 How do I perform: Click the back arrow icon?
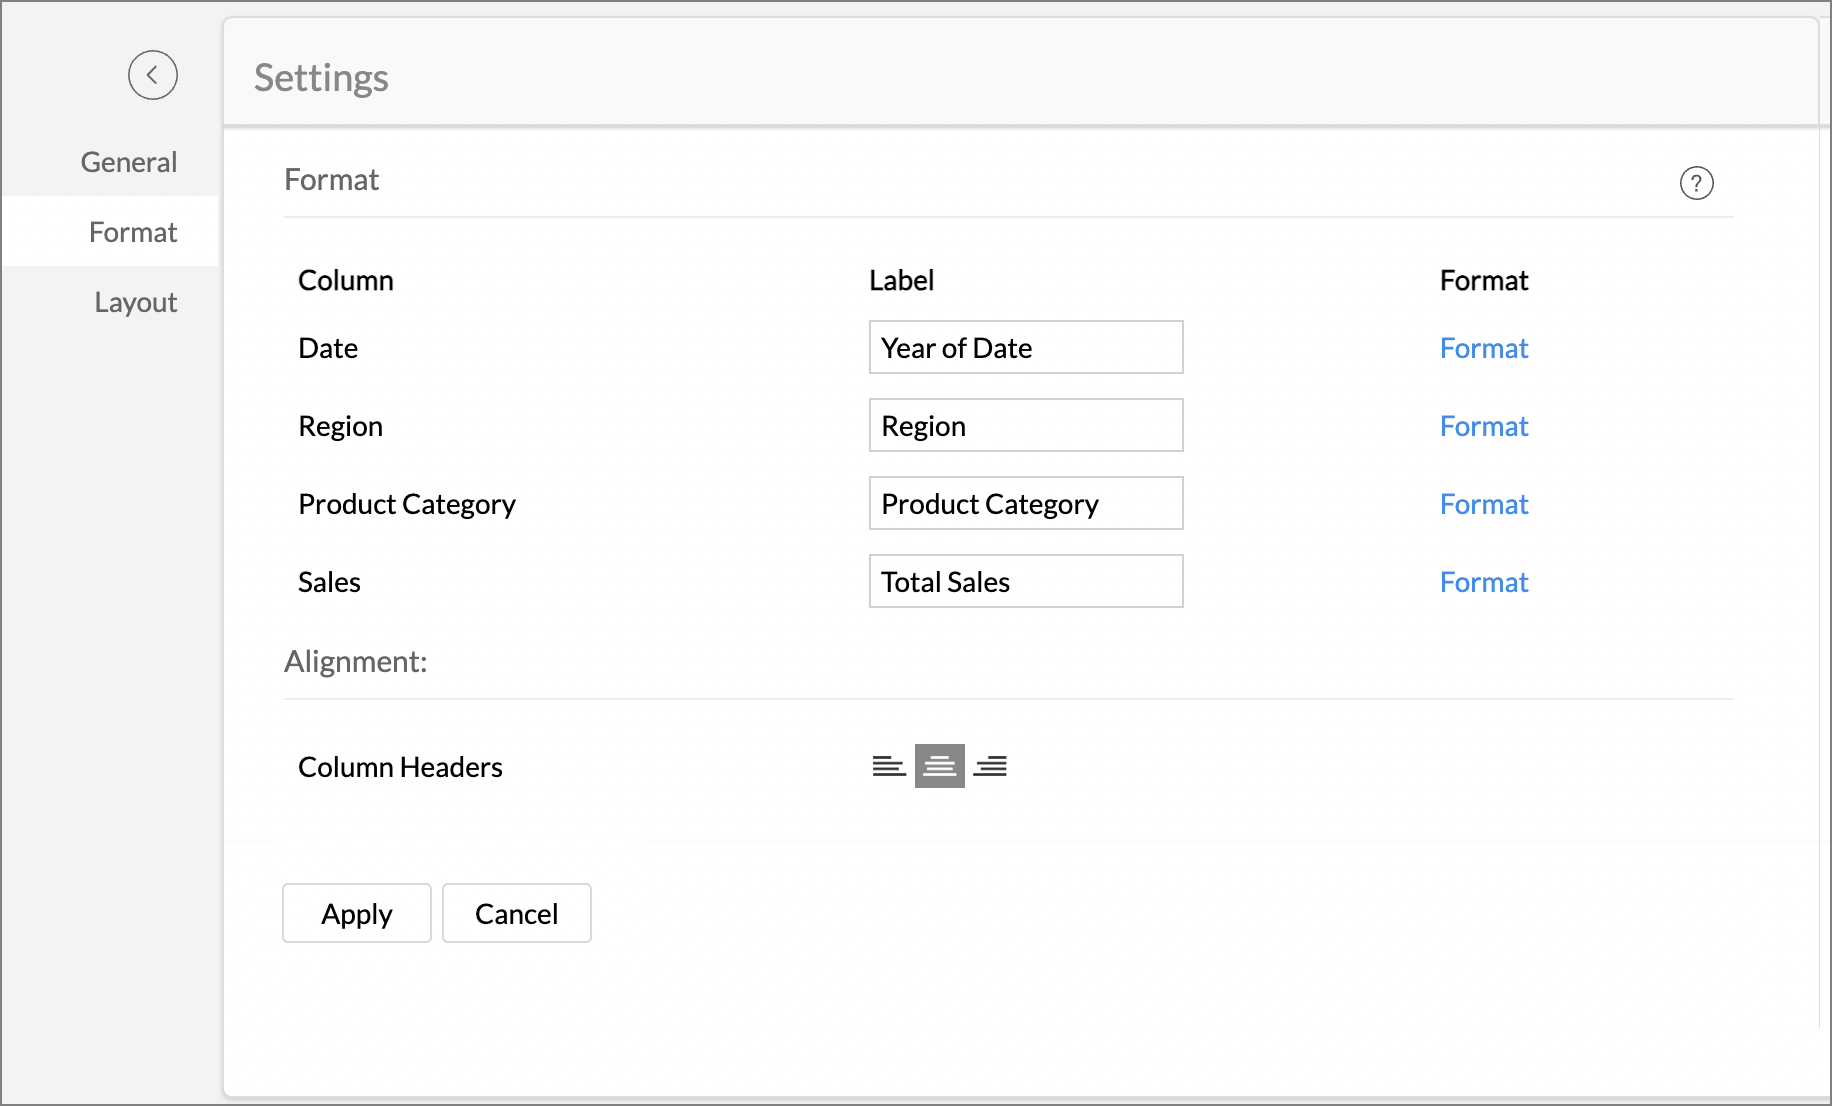pos(152,75)
